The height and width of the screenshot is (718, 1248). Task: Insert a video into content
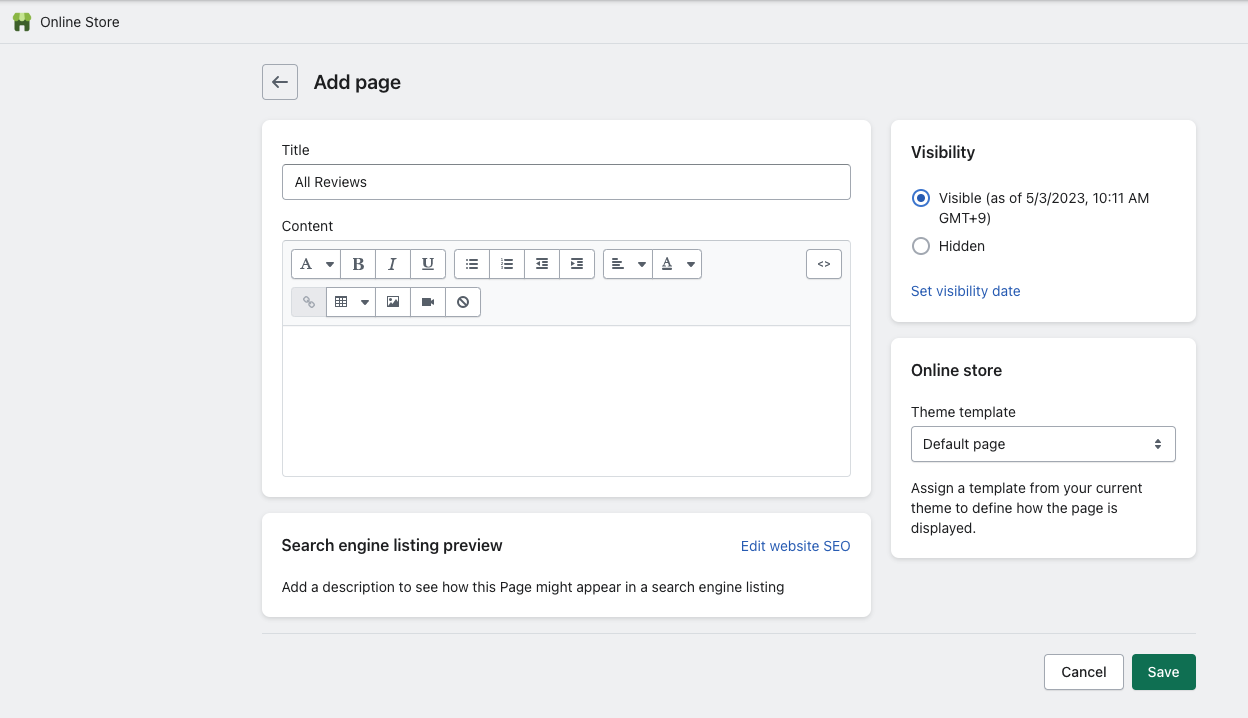point(428,302)
